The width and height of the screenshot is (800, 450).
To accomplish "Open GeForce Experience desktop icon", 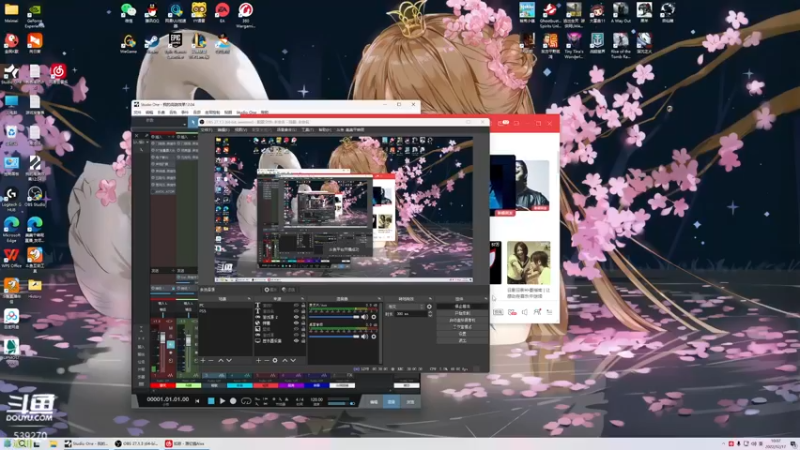I will pyautogui.click(x=34, y=15).
